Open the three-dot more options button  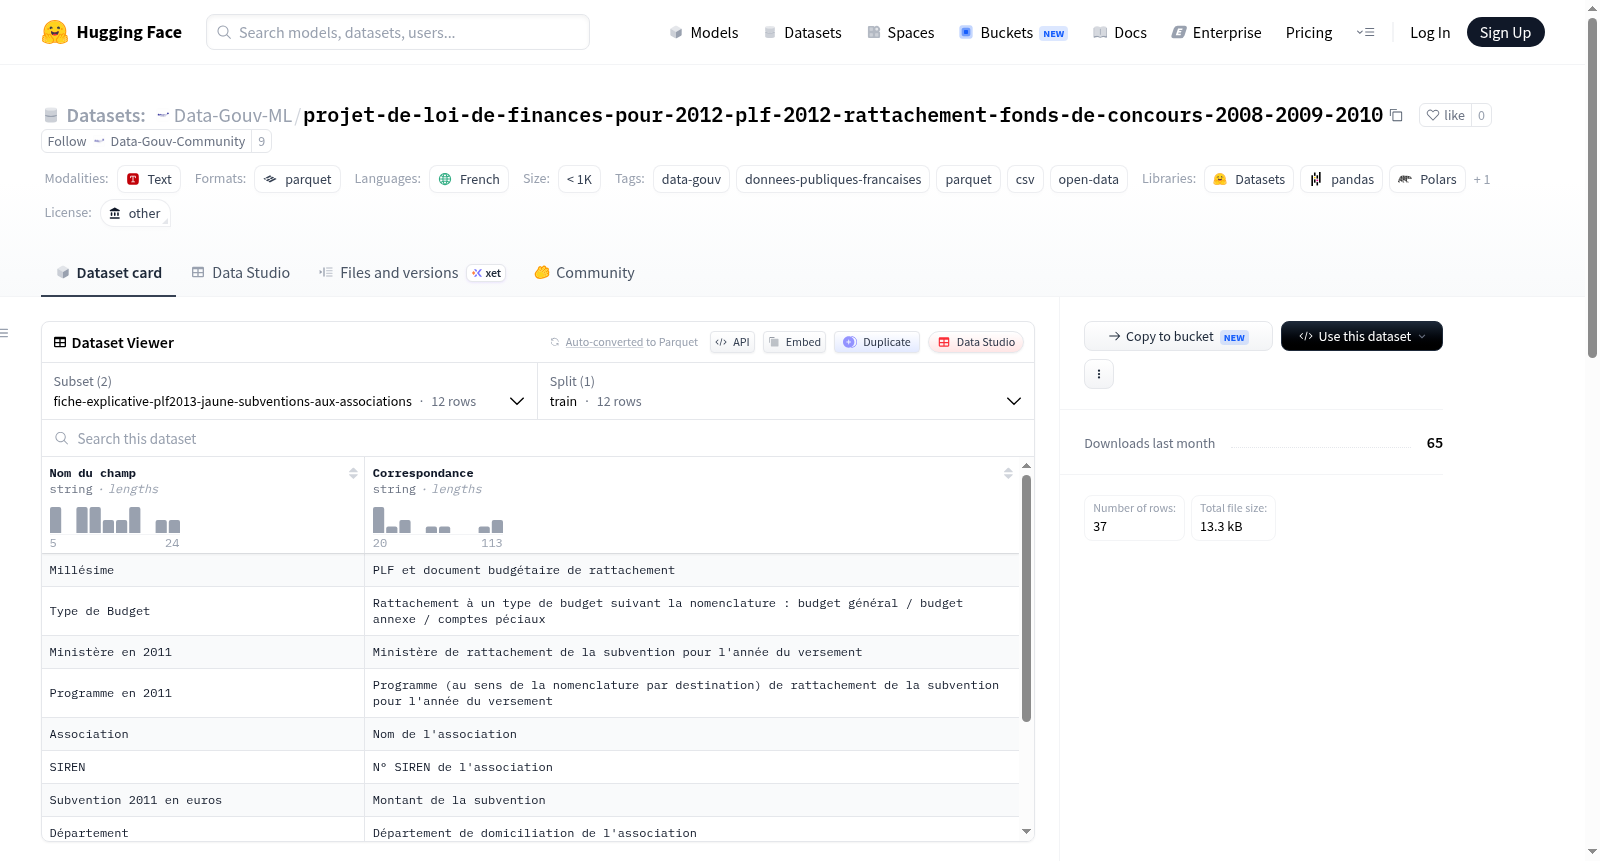coord(1099,374)
